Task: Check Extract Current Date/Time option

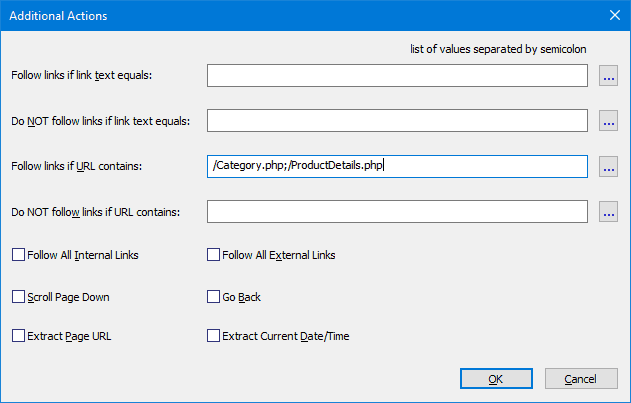Action: click(213, 336)
